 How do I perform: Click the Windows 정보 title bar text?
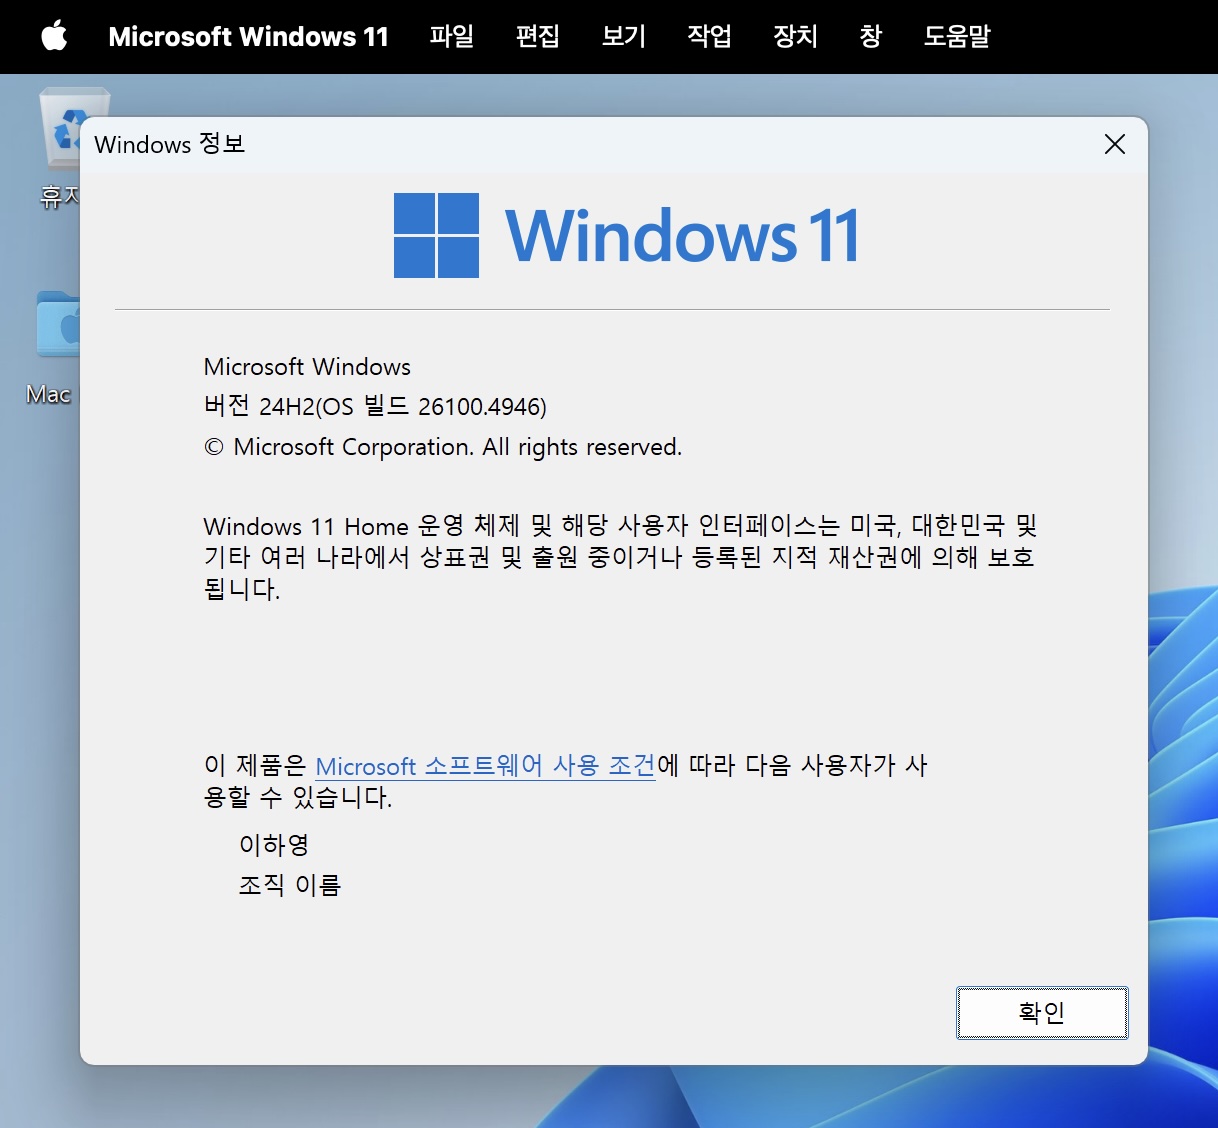point(170,144)
